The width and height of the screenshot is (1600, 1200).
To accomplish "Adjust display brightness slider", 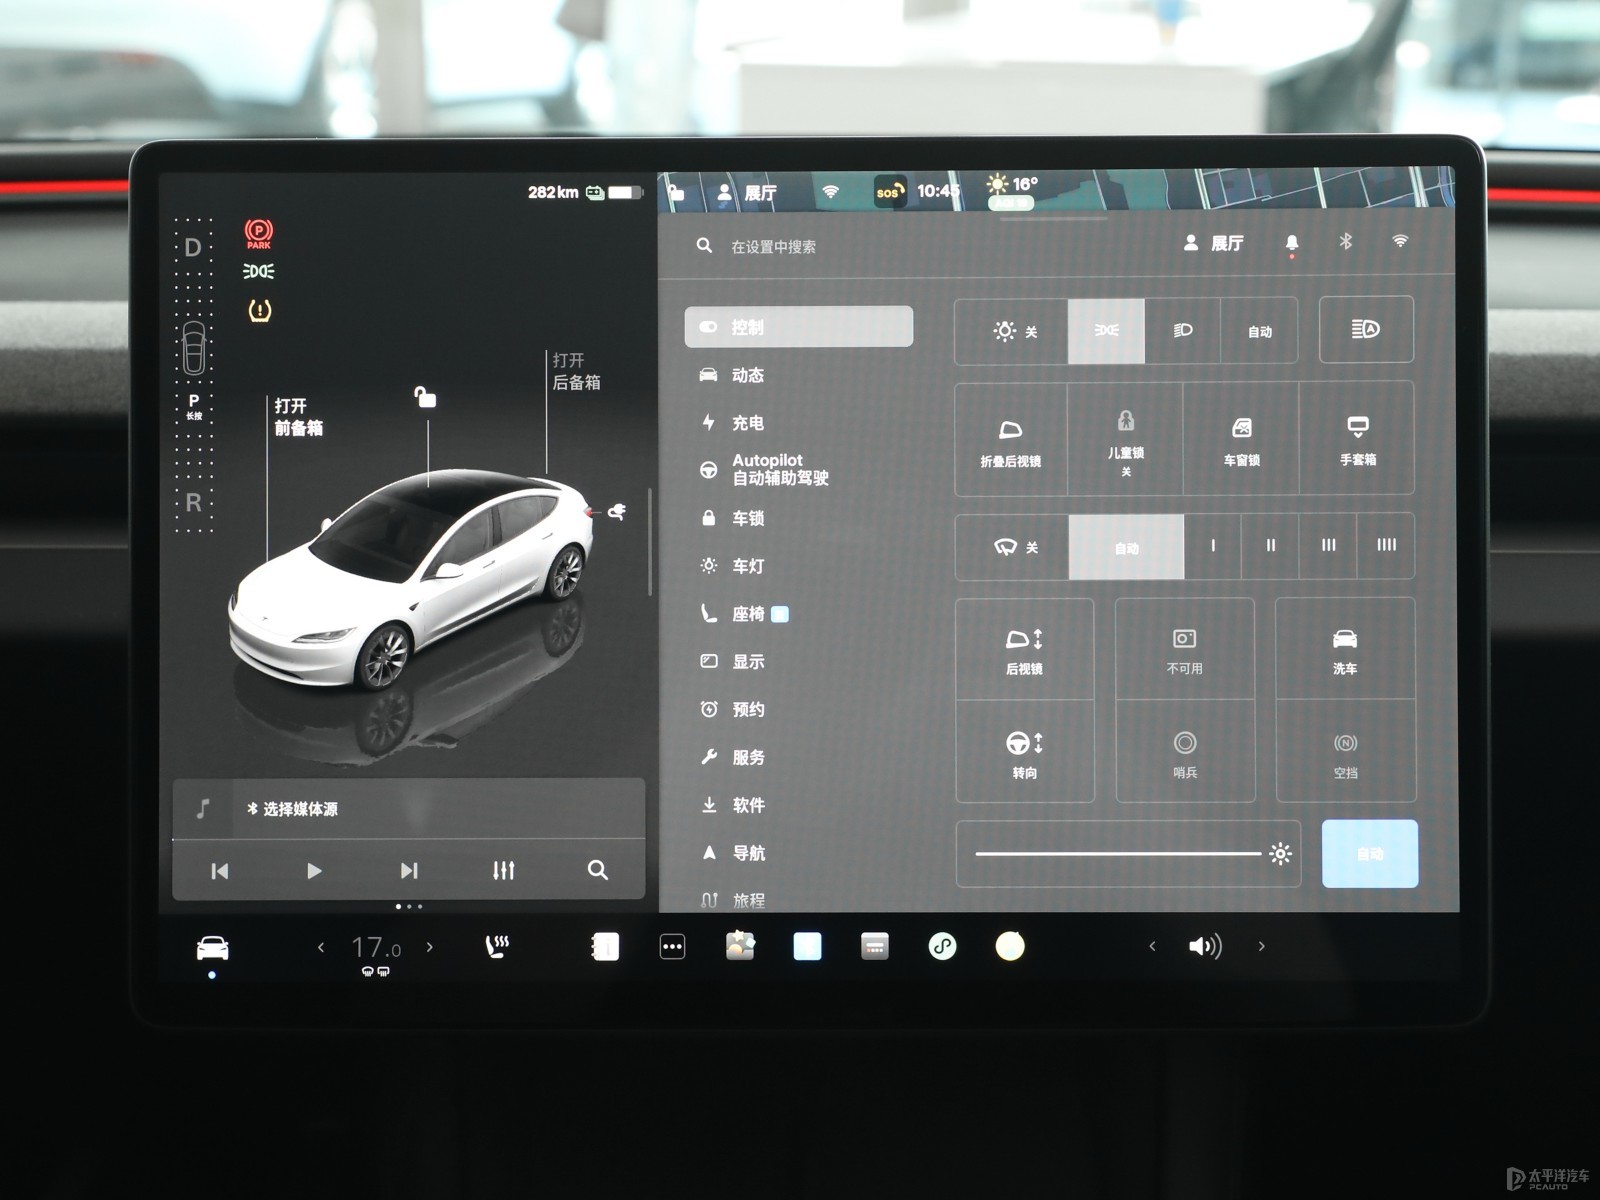I will tap(1128, 854).
